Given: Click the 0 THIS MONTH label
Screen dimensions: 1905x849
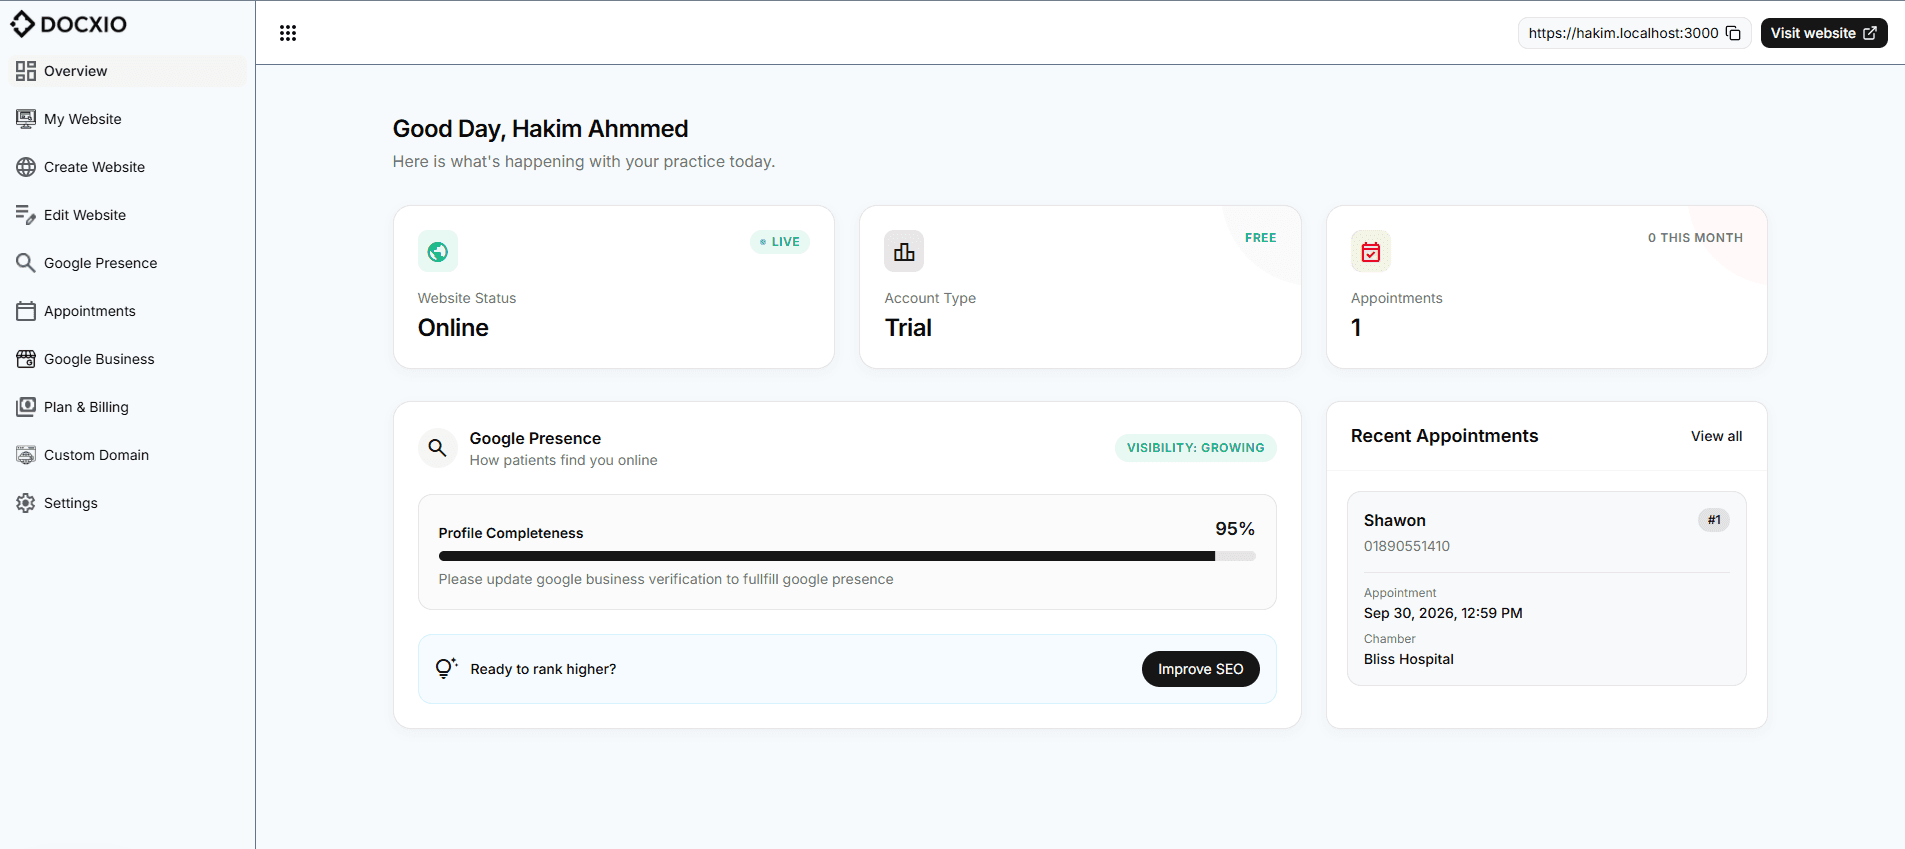Looking at the screenshot, I should pyautogui.click(x=1695, y=238).
